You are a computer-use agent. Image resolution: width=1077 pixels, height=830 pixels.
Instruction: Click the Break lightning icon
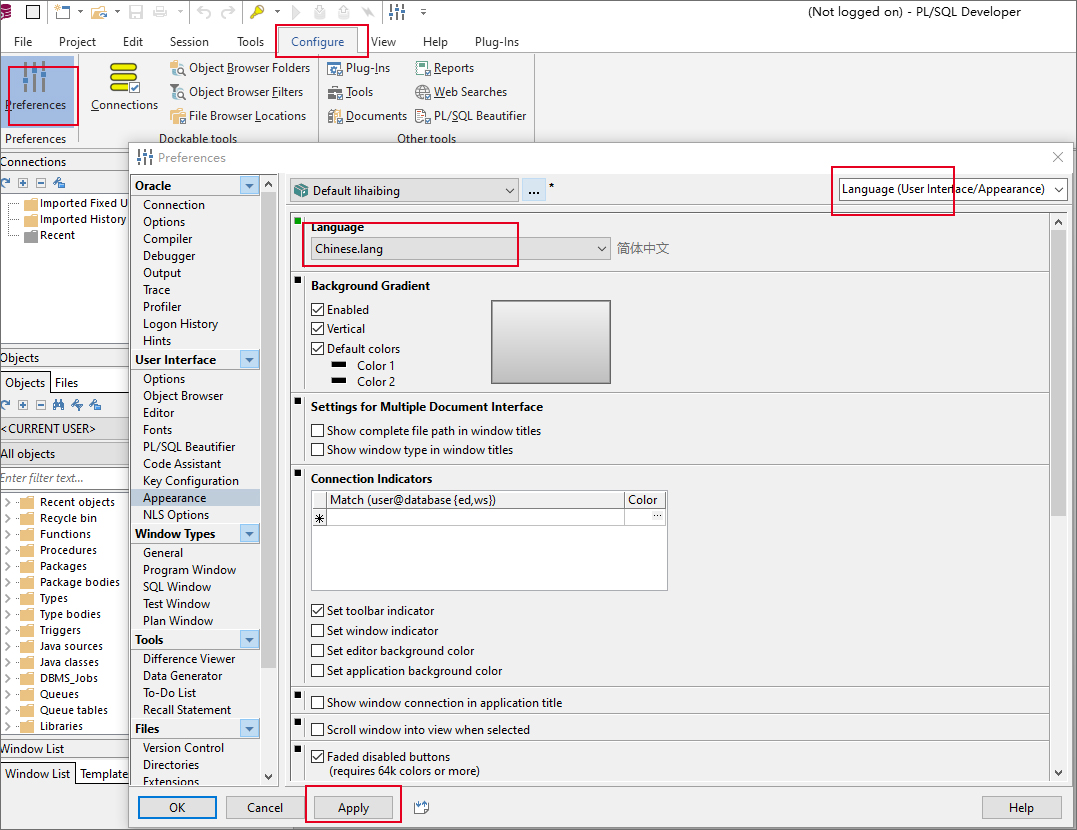tap(367, 12)
